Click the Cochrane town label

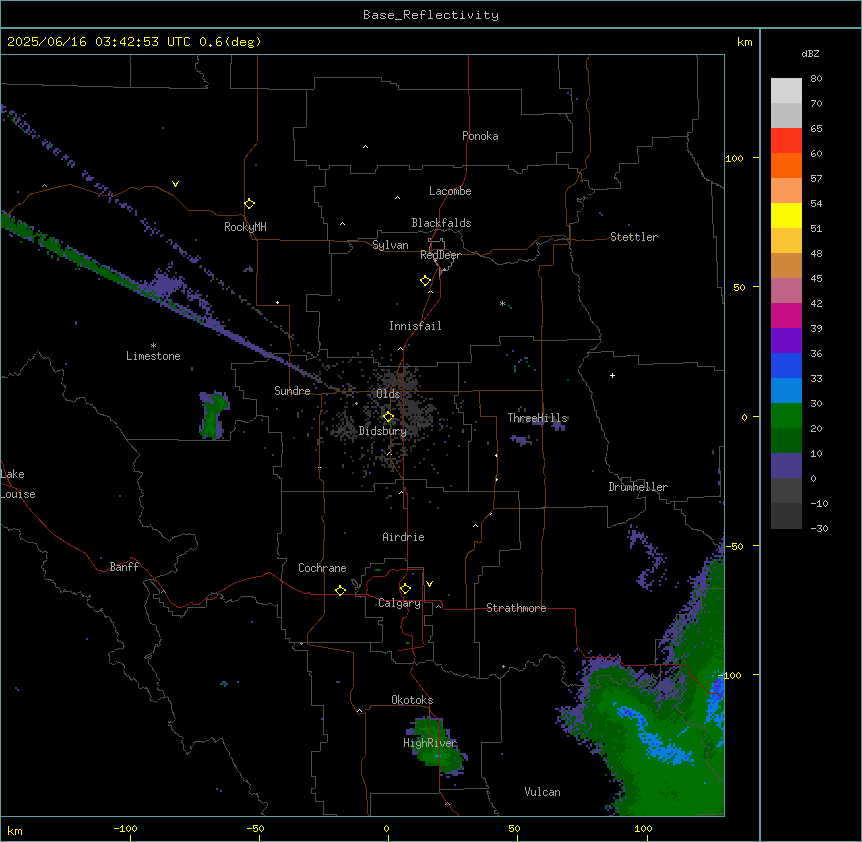[x=322, y=568]
